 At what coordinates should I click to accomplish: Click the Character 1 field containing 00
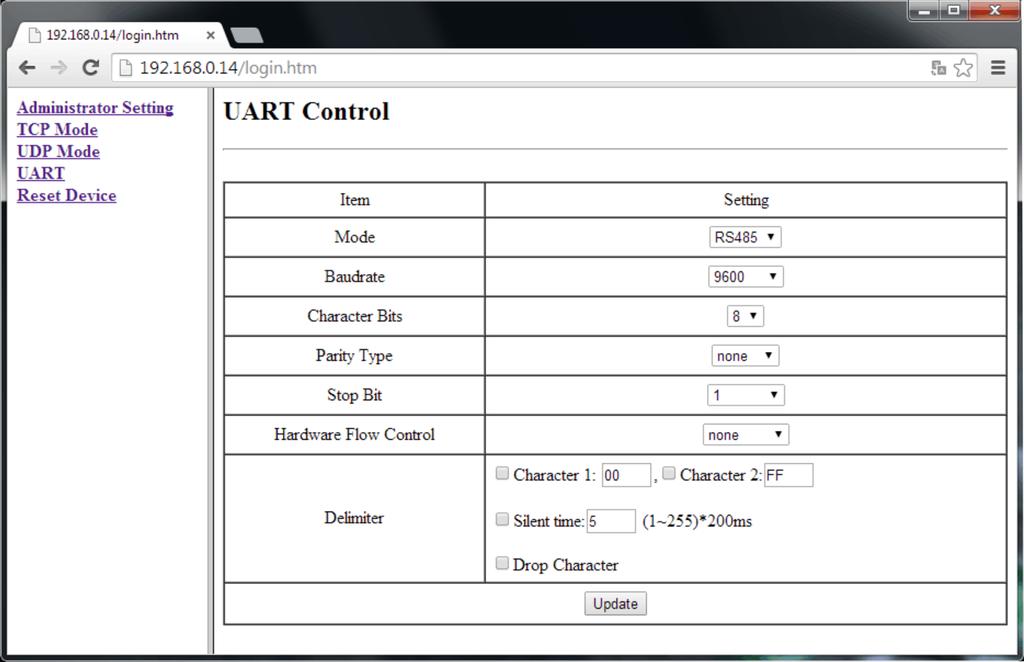click(626, 475)
